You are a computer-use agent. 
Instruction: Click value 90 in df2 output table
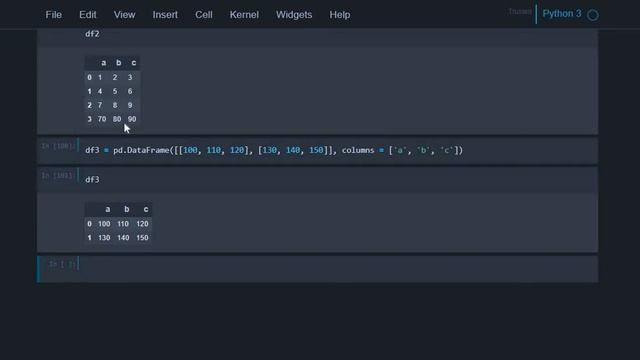pyautogui.click(x=132, y=119)
